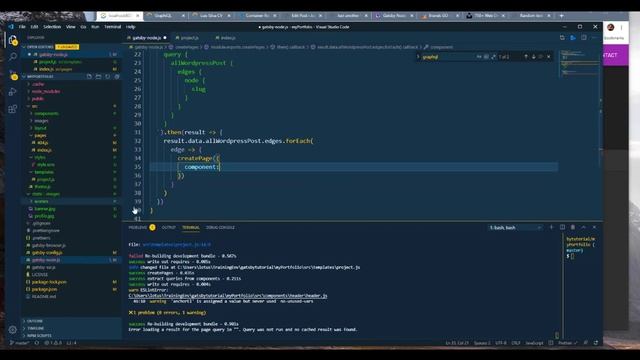
Task: Select the Terminal panel tab
Action: click(191, 227)
